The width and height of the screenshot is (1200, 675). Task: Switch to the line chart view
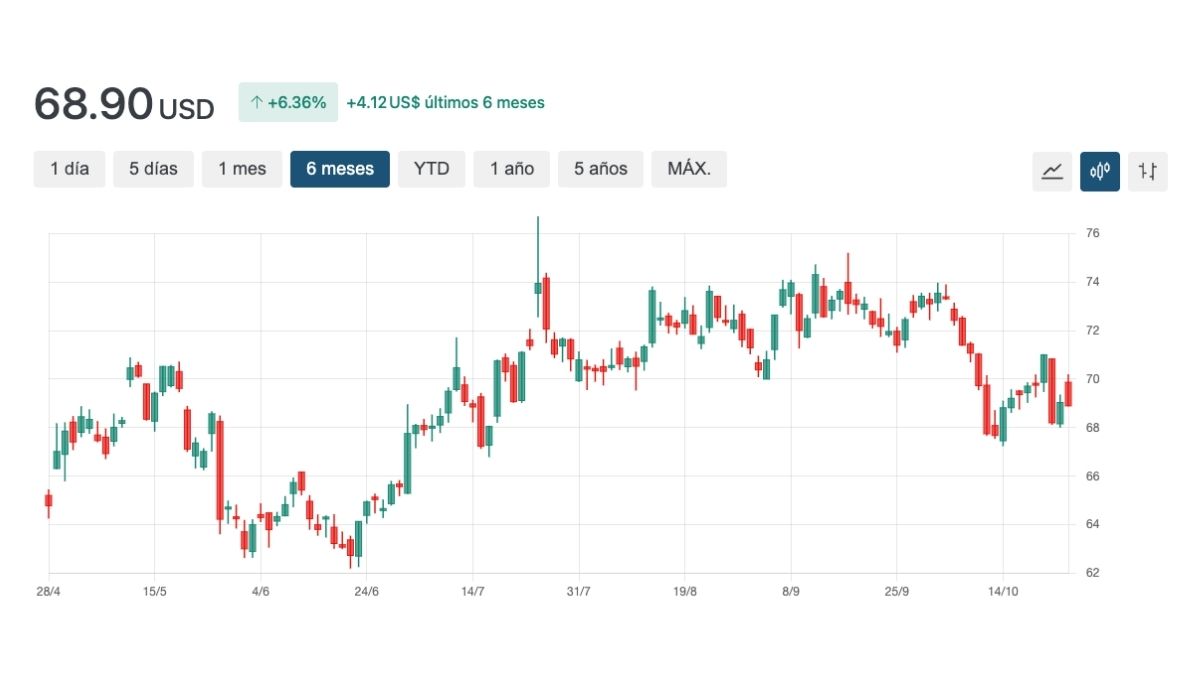point(1052,171)
